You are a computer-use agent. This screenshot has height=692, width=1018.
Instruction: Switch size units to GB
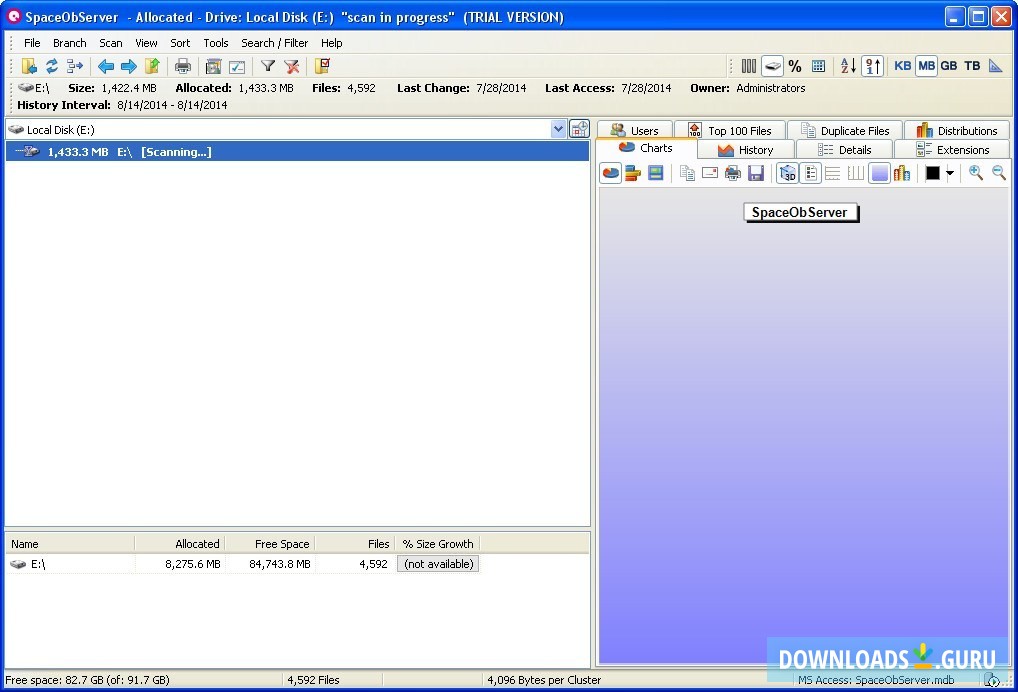coord(948,66)
